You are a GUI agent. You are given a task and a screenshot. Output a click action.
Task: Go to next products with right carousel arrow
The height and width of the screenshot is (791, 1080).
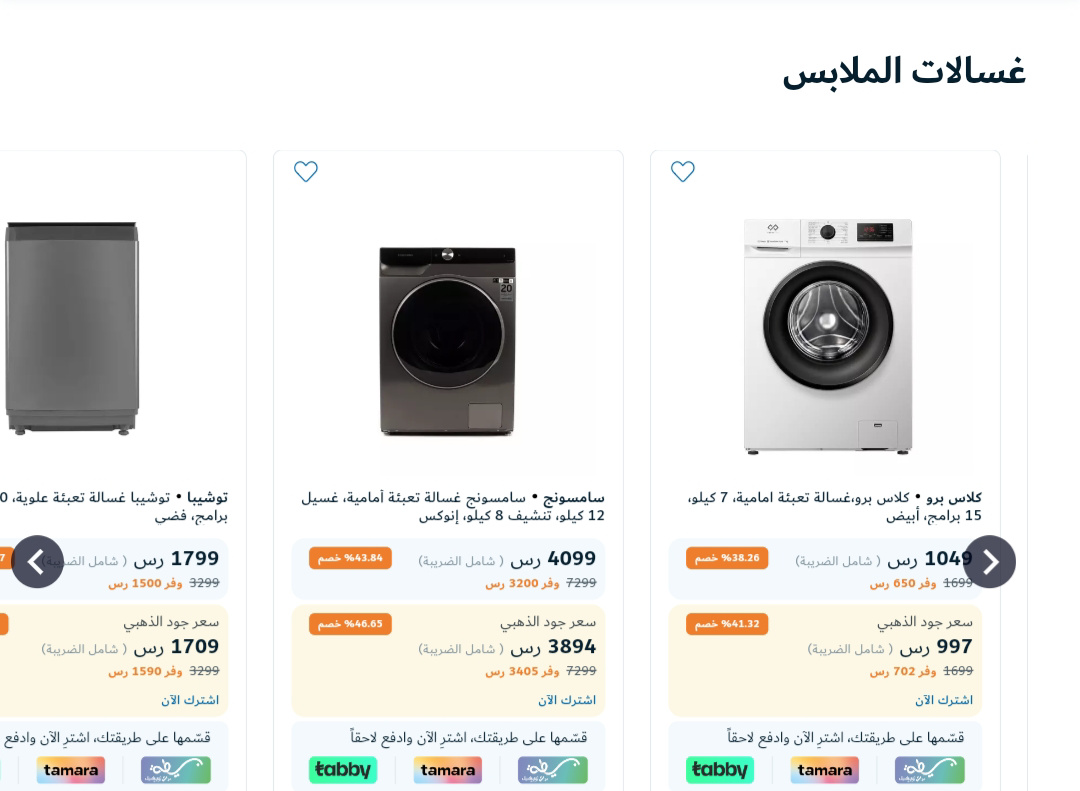(989, 562)
